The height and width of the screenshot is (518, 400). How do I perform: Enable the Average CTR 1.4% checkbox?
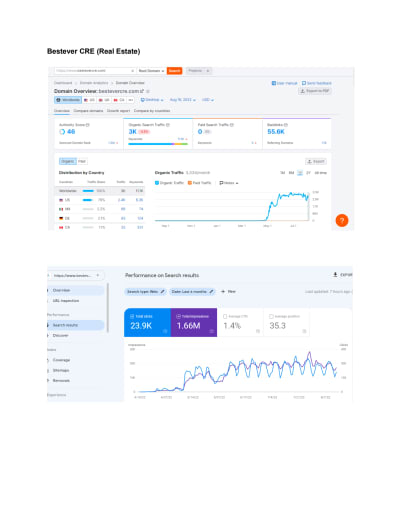225,316
